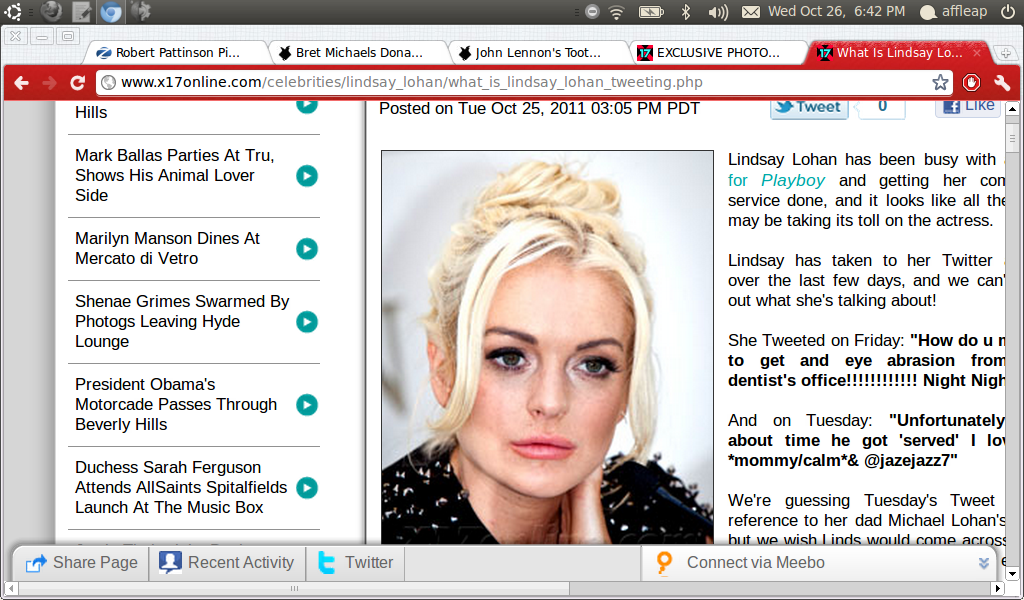This screenshot has height=600, width=1024.
Task: Switch to the Robert Pattinson tab
Action: tap(176, 53)
